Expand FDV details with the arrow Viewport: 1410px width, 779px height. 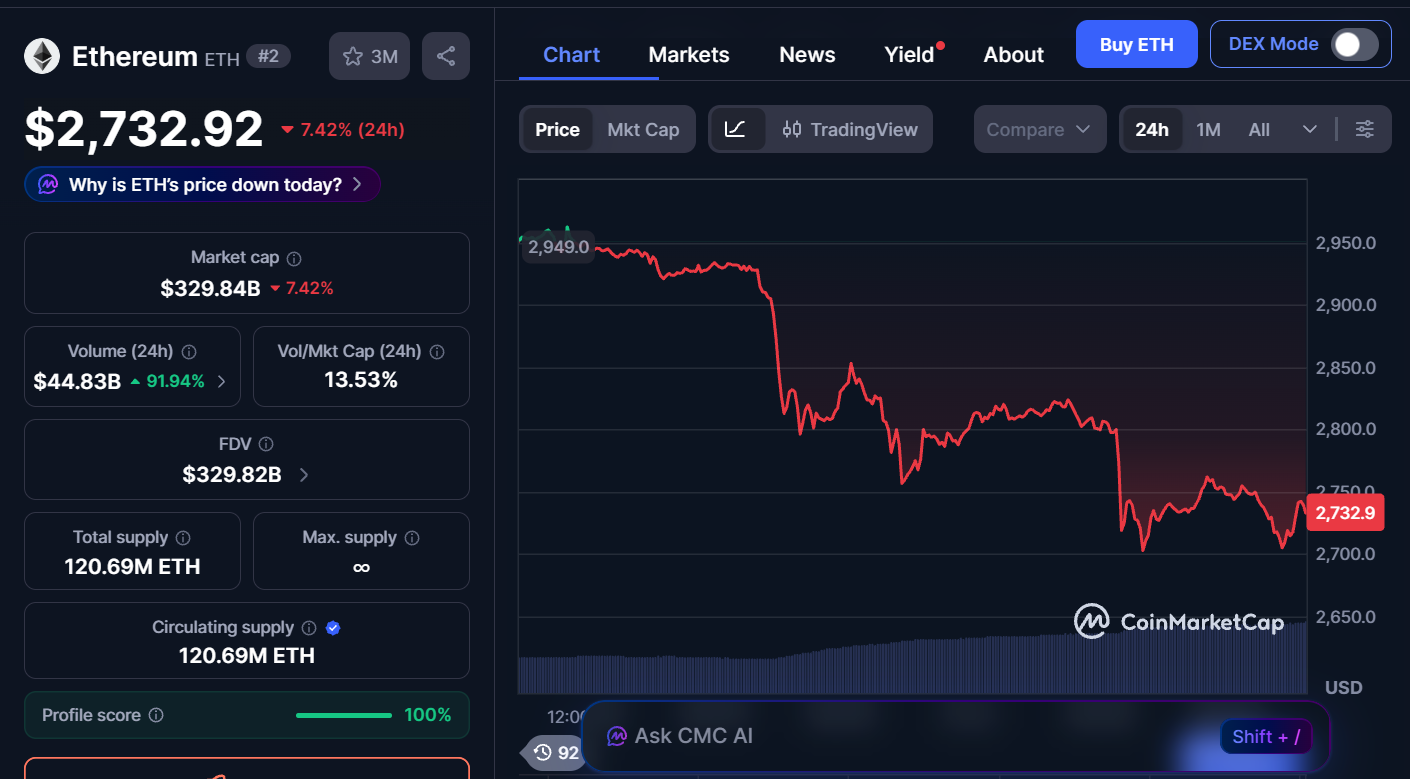303,474
